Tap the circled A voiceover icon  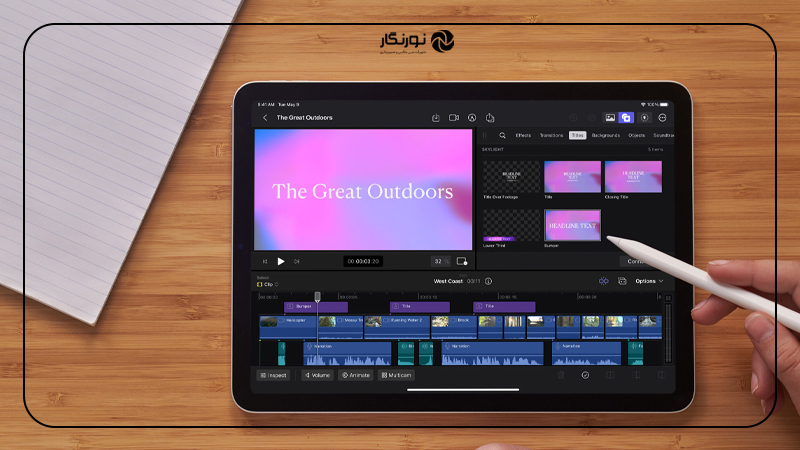click(472, 118)
